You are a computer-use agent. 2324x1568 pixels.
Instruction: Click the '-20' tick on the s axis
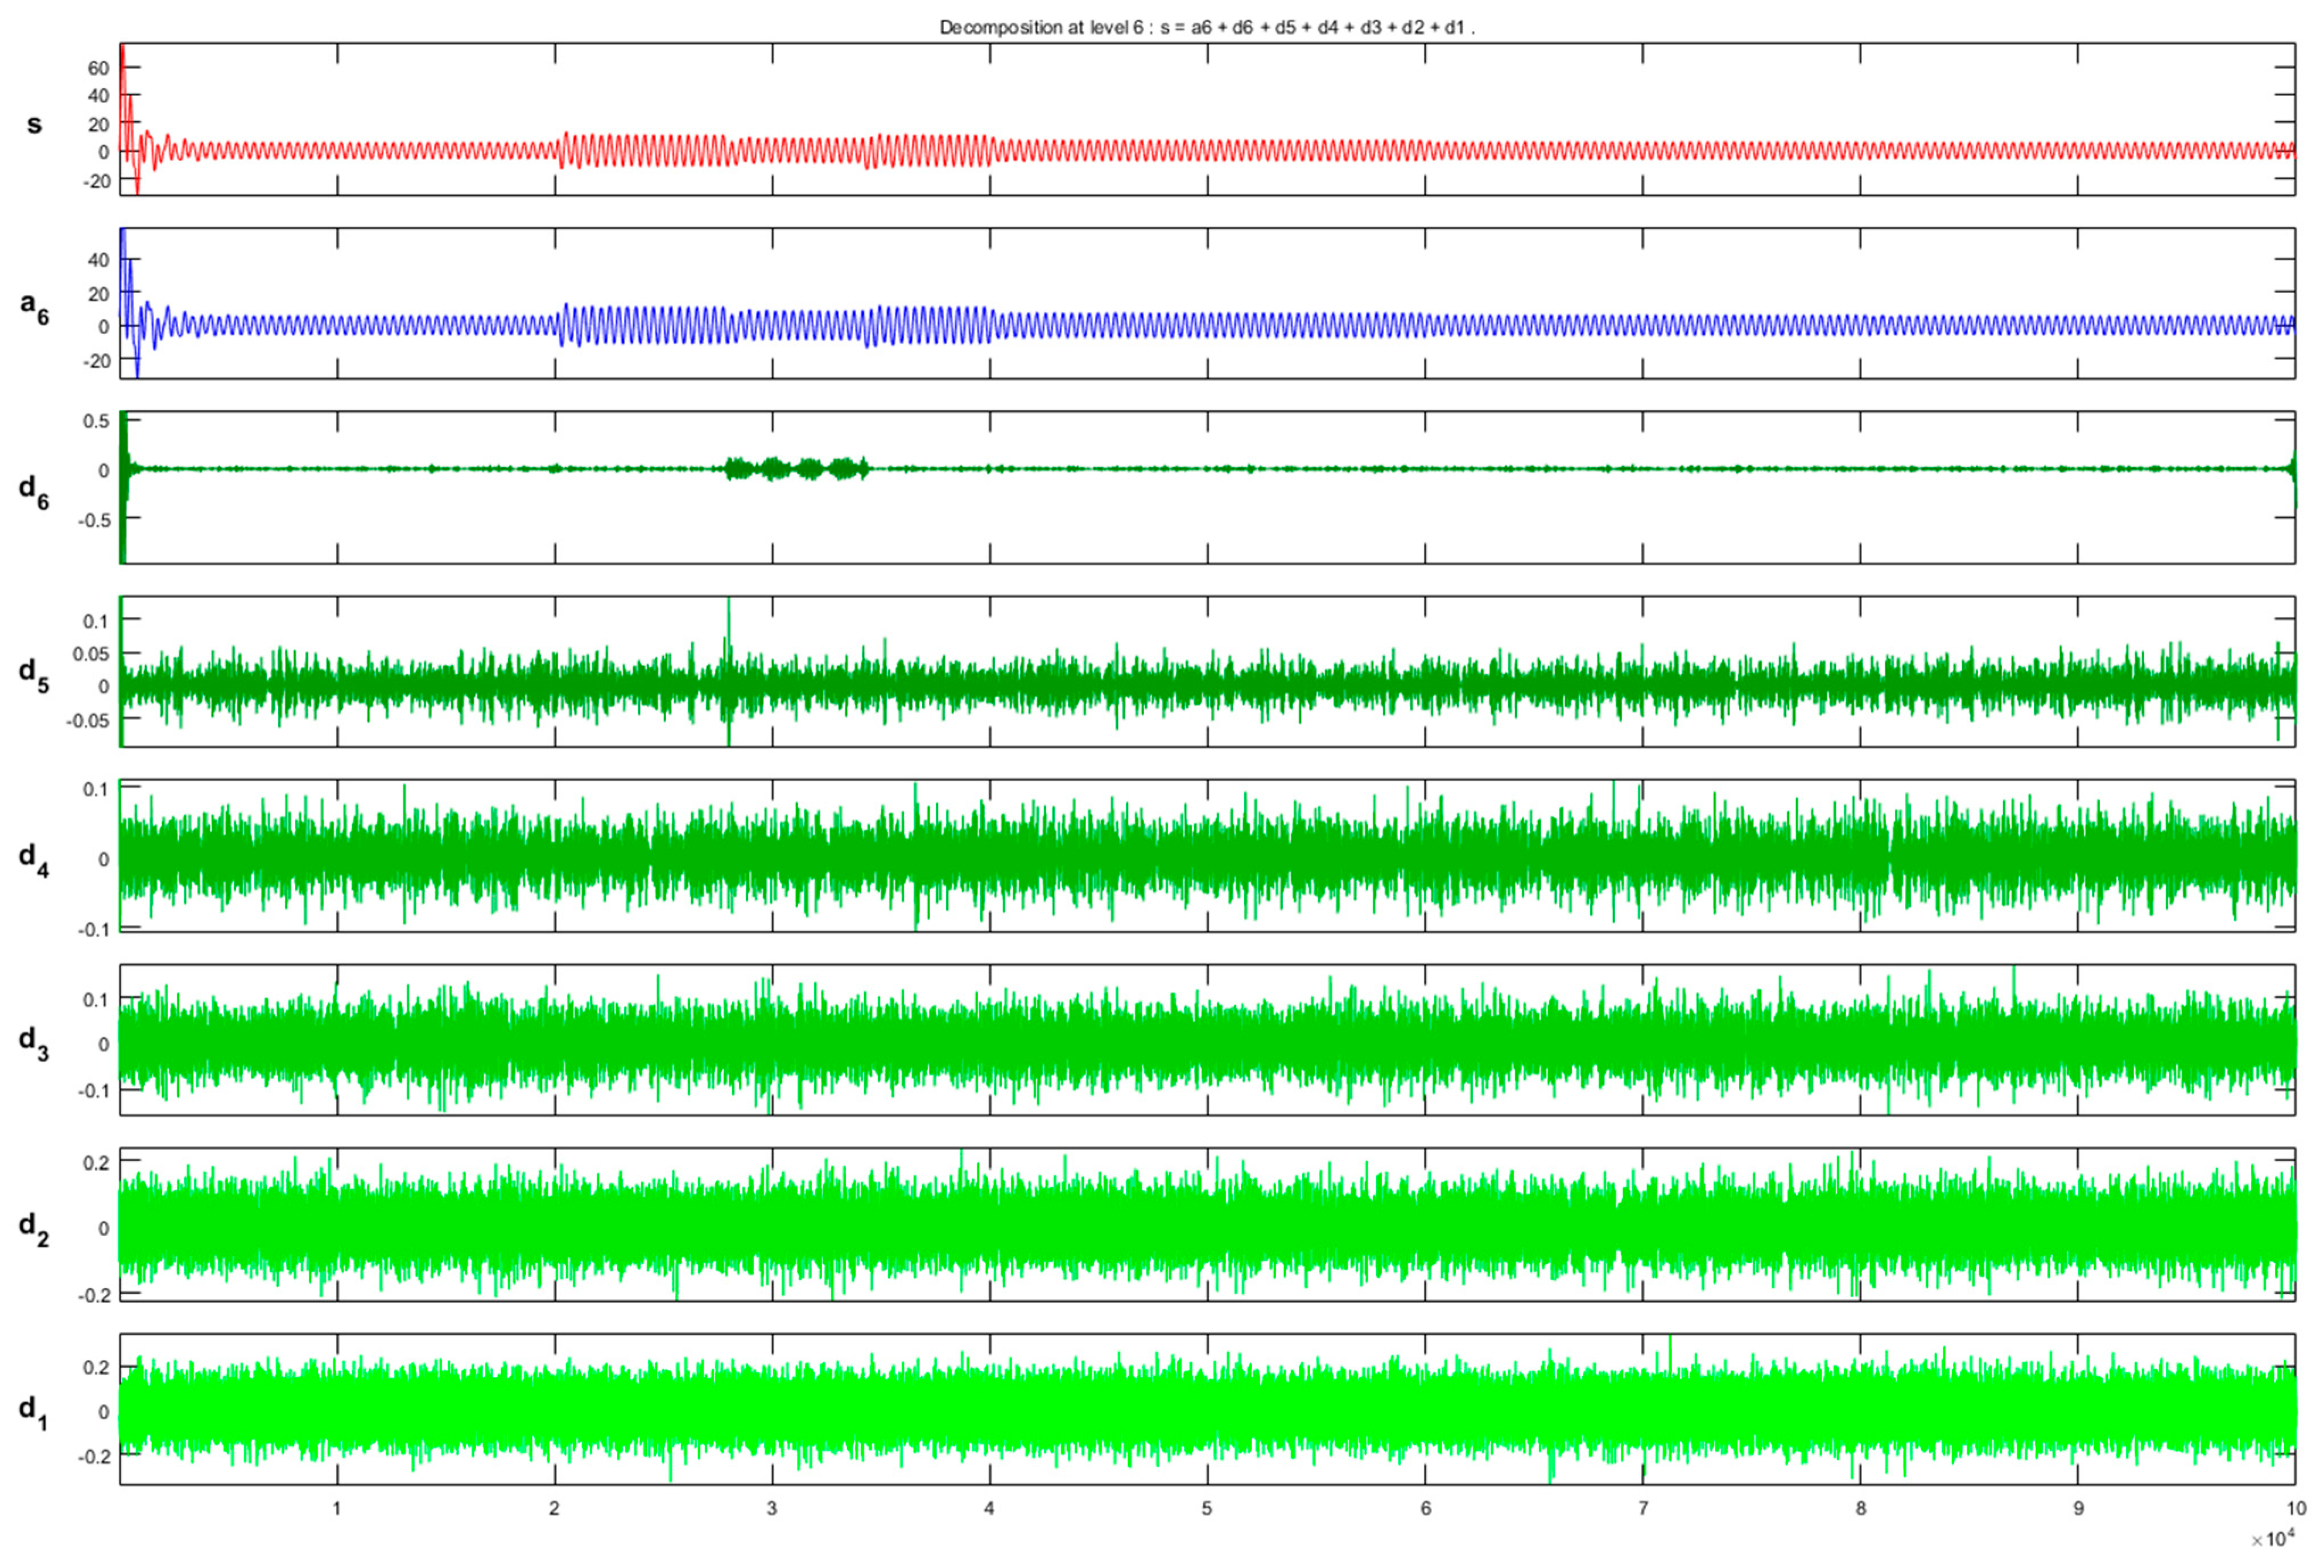[x=96, y=181]
